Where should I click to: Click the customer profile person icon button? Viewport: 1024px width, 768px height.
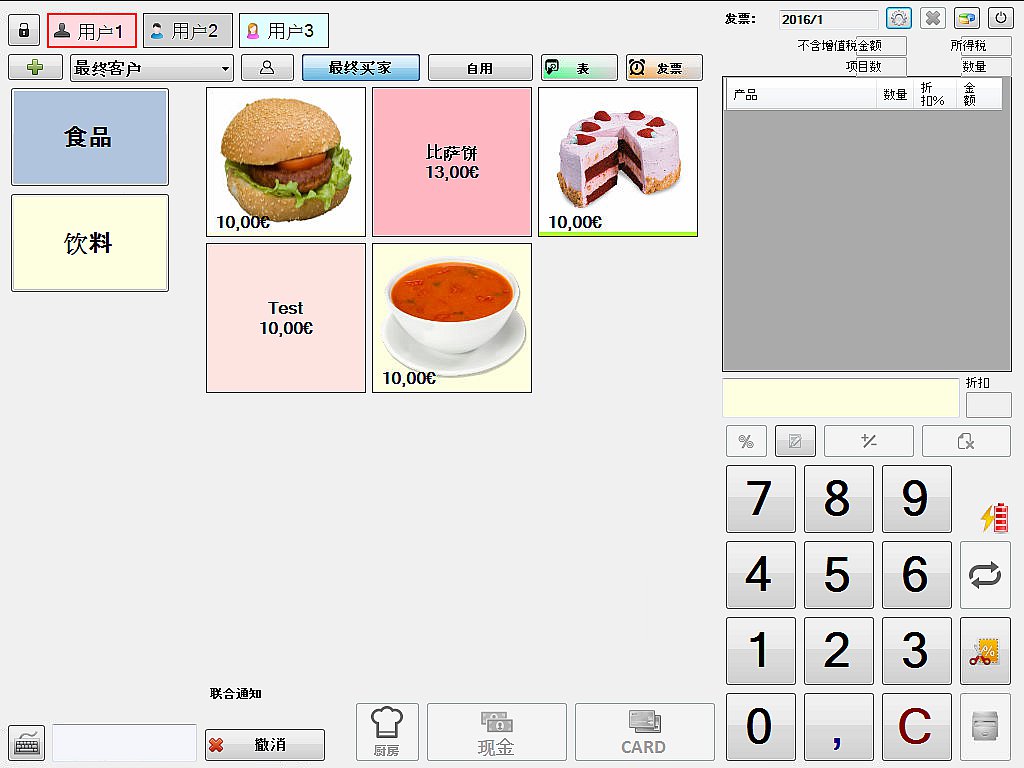coord(267,68)
